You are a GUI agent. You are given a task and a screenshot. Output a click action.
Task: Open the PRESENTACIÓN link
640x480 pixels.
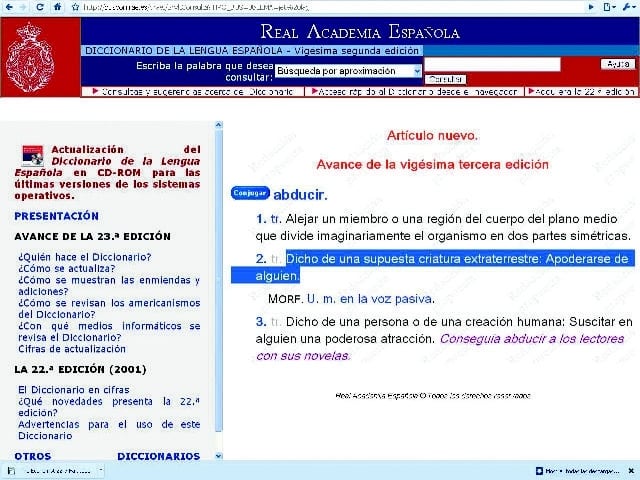(56, 216)
